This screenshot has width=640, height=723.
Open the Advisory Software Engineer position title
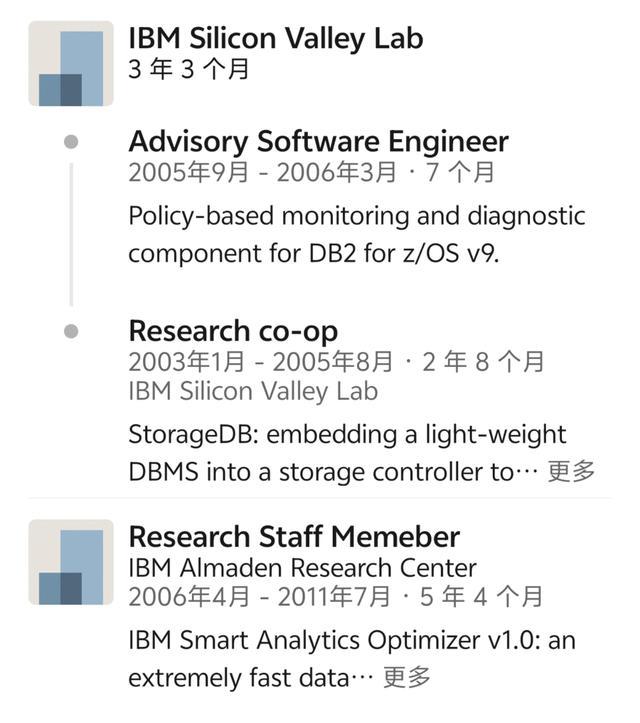pyautogui.click(x=319, y=141)
